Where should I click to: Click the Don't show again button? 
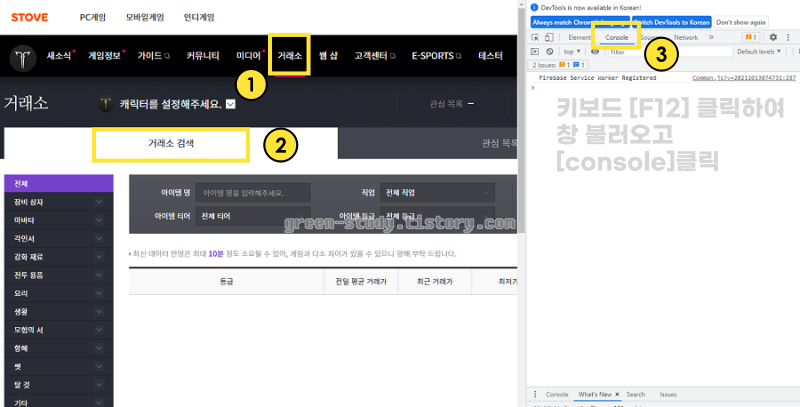pos(741,22)
